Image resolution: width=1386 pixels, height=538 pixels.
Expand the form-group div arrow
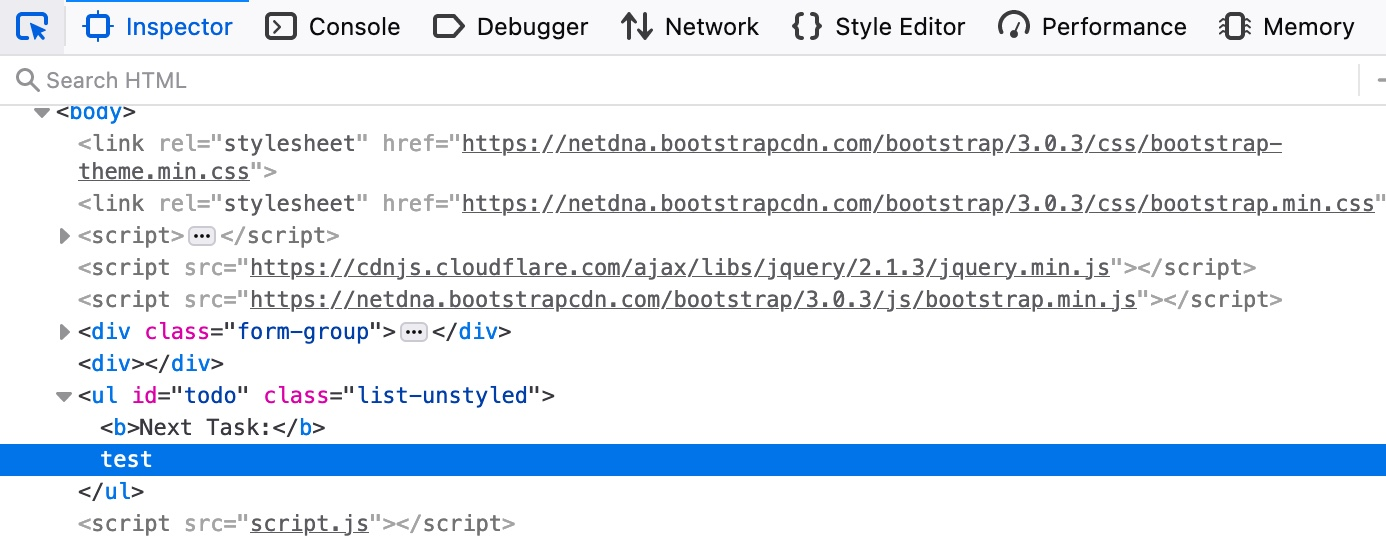65,332
